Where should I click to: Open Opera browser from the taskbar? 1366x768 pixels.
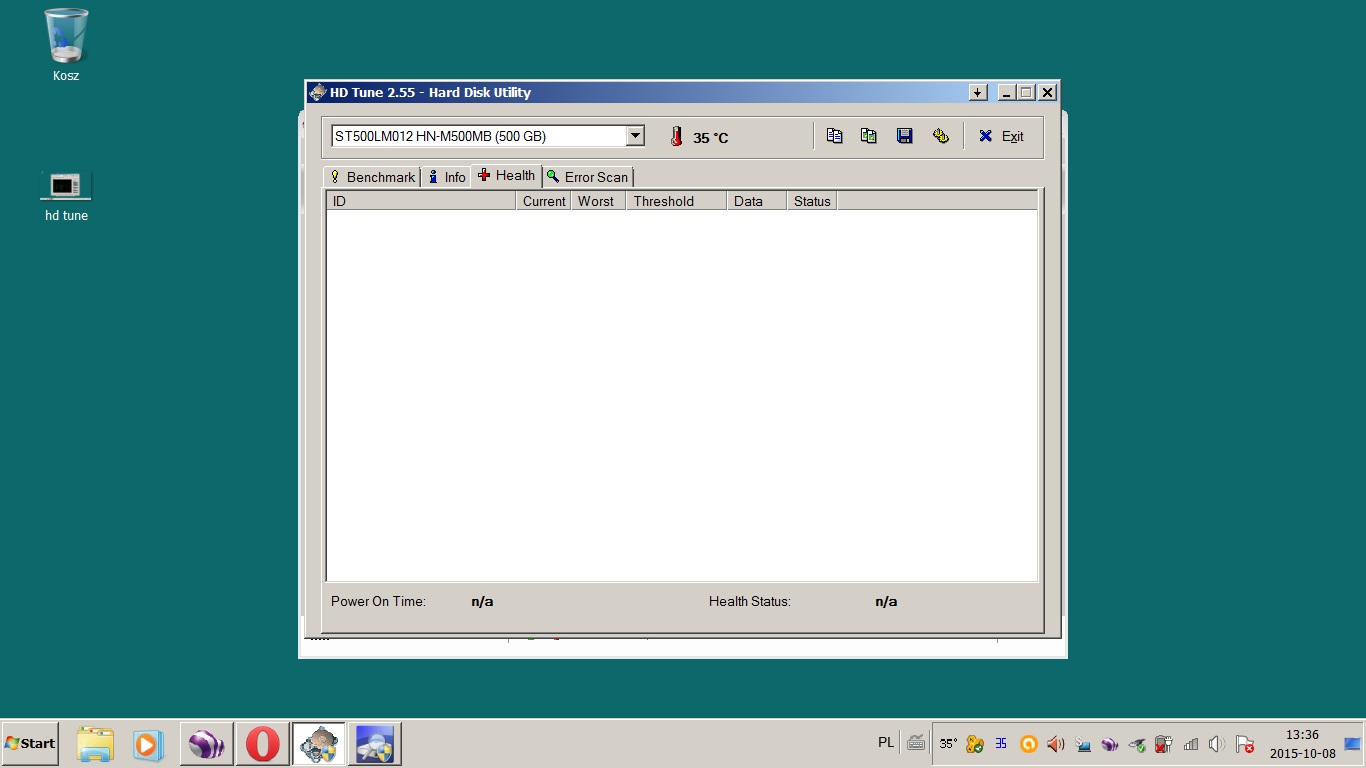coord(262,744)
